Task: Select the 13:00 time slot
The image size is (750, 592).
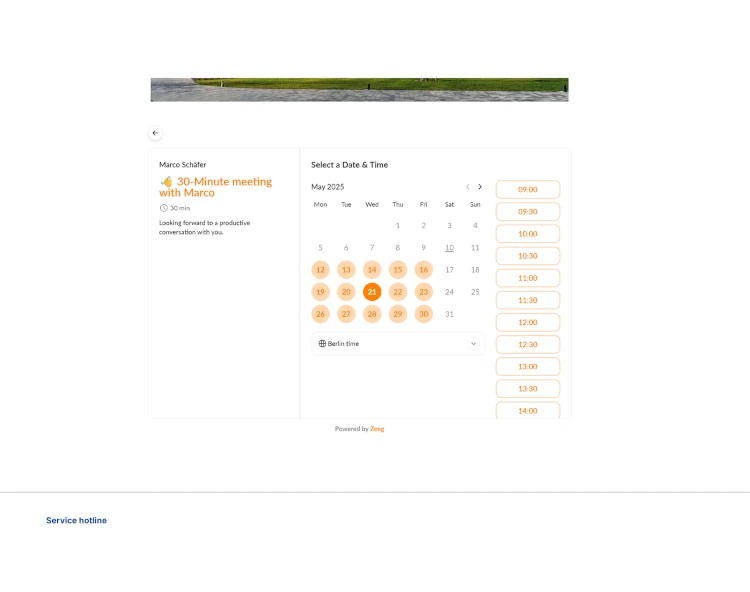Action: [528, 367]
